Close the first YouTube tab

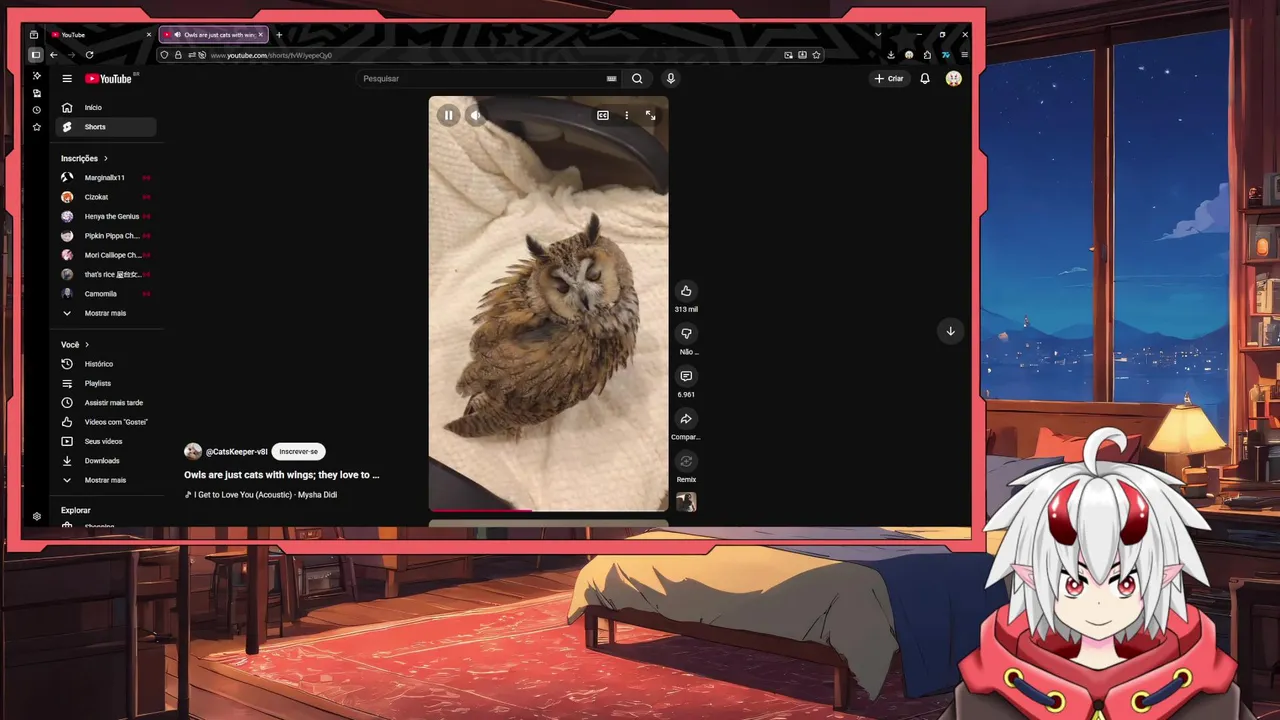tap(149, 35)
